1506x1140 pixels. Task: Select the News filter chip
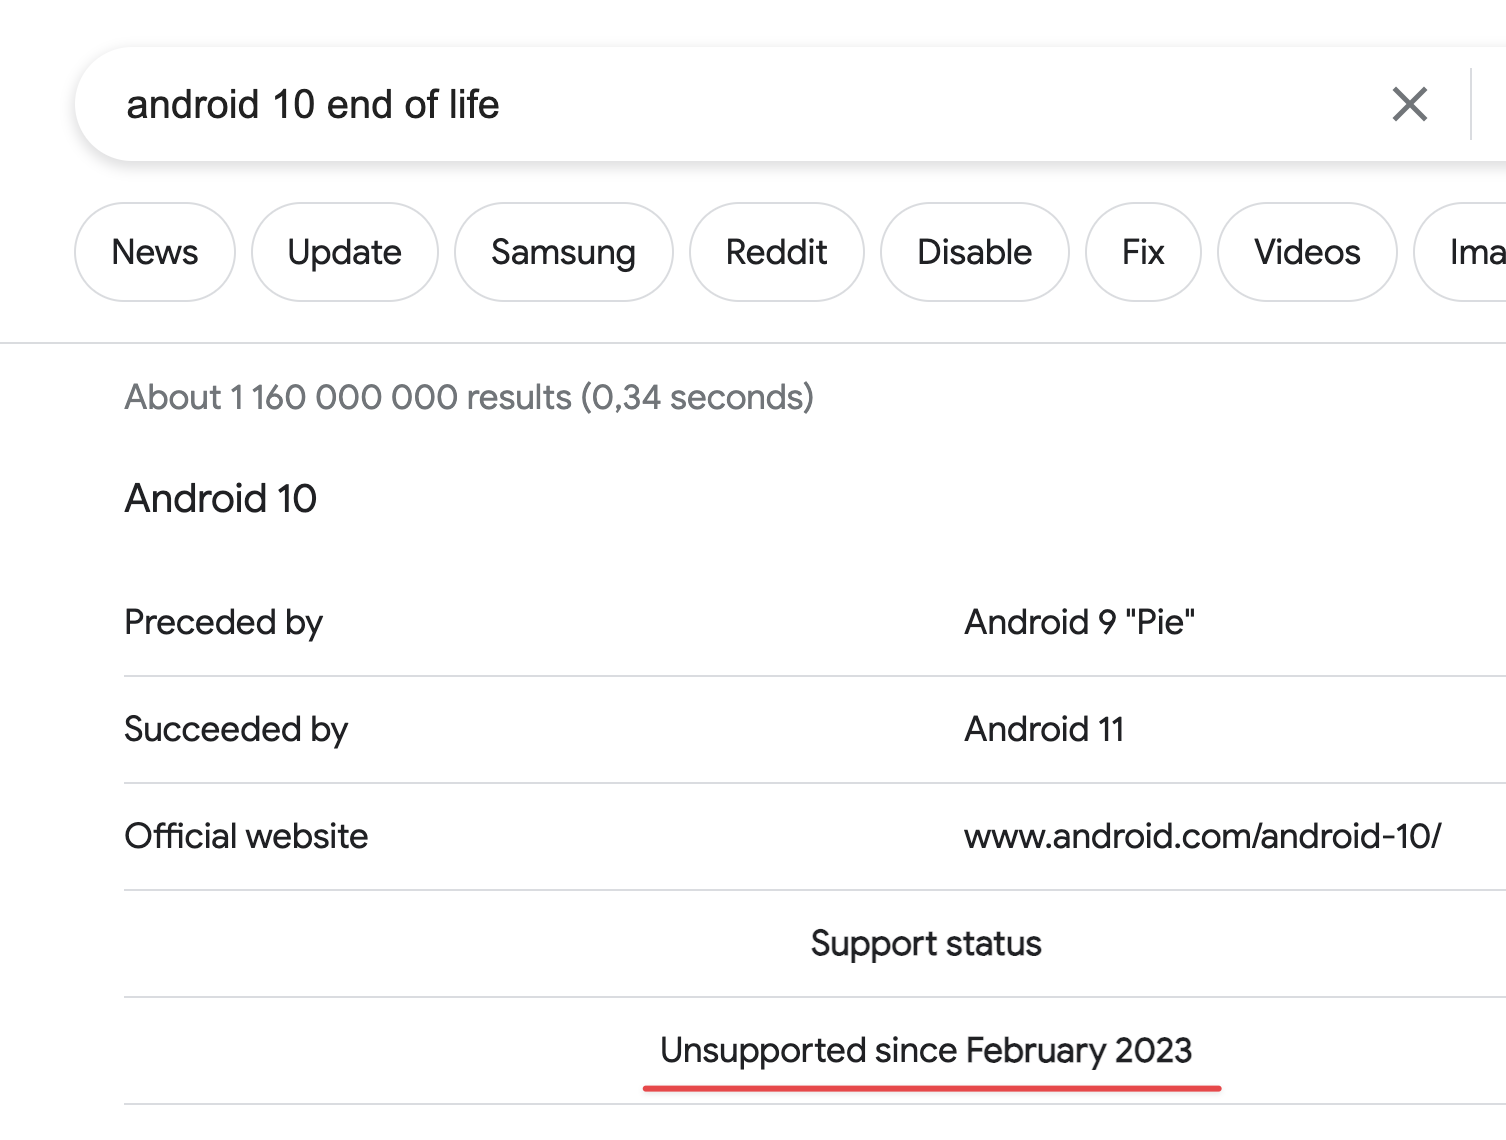coord(154,252)
